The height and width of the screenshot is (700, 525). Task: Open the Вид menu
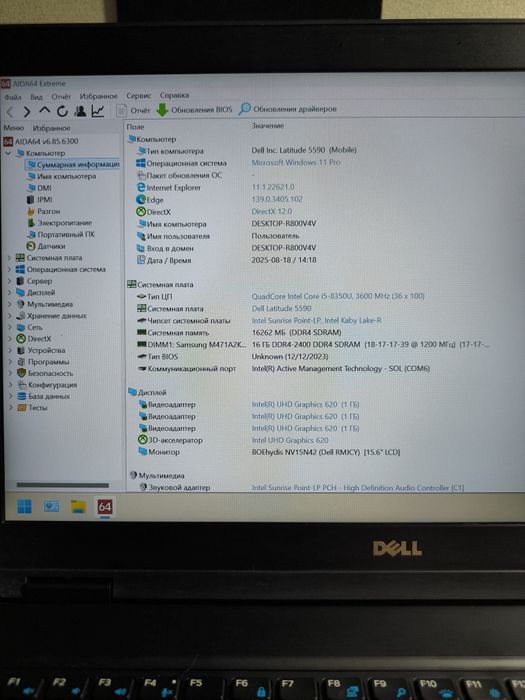click(36, 97)
